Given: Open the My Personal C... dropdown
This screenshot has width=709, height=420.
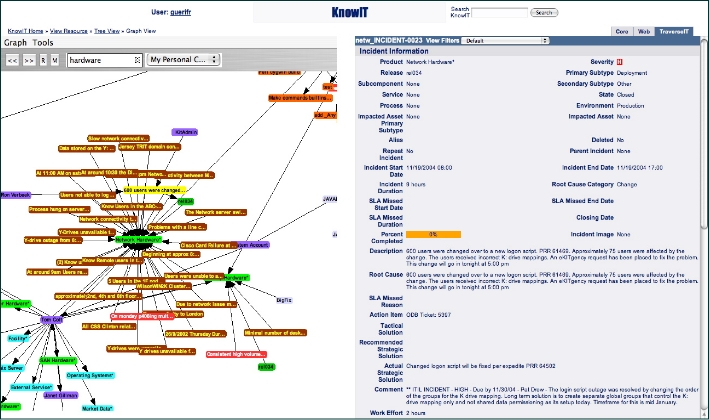Looking at the screenshot, I should point(183,60).
